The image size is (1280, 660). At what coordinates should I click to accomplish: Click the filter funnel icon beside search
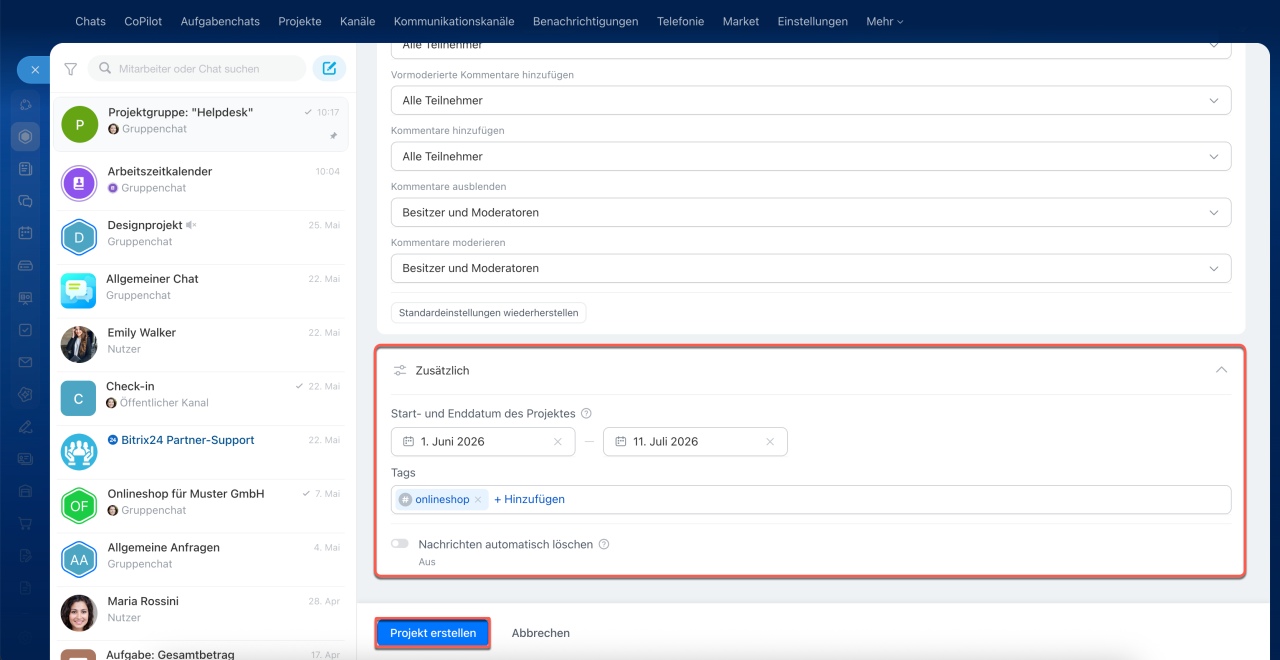tap(70, 69)
